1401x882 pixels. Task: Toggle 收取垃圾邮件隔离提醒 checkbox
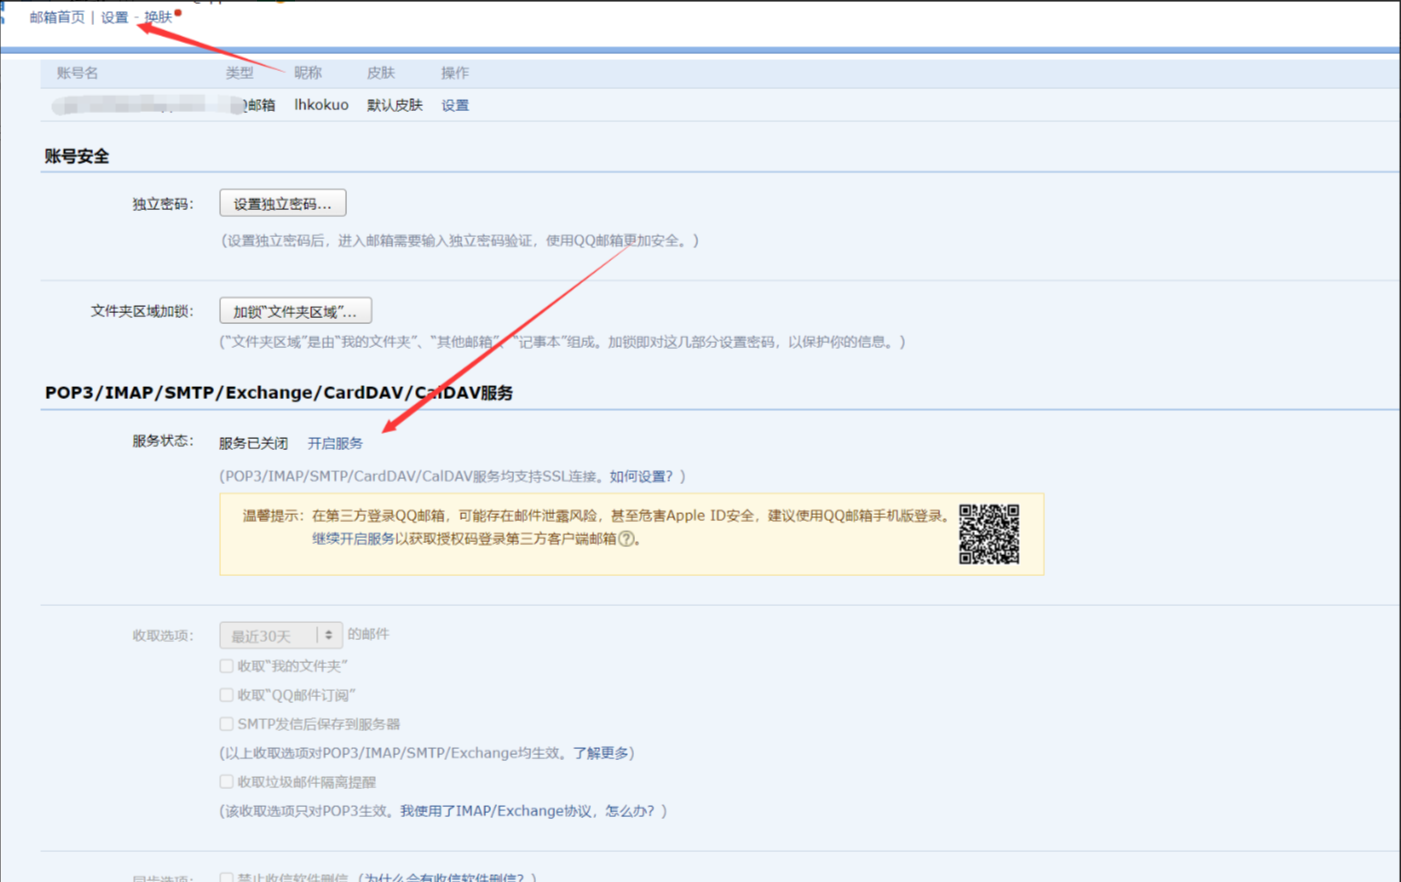226,782
